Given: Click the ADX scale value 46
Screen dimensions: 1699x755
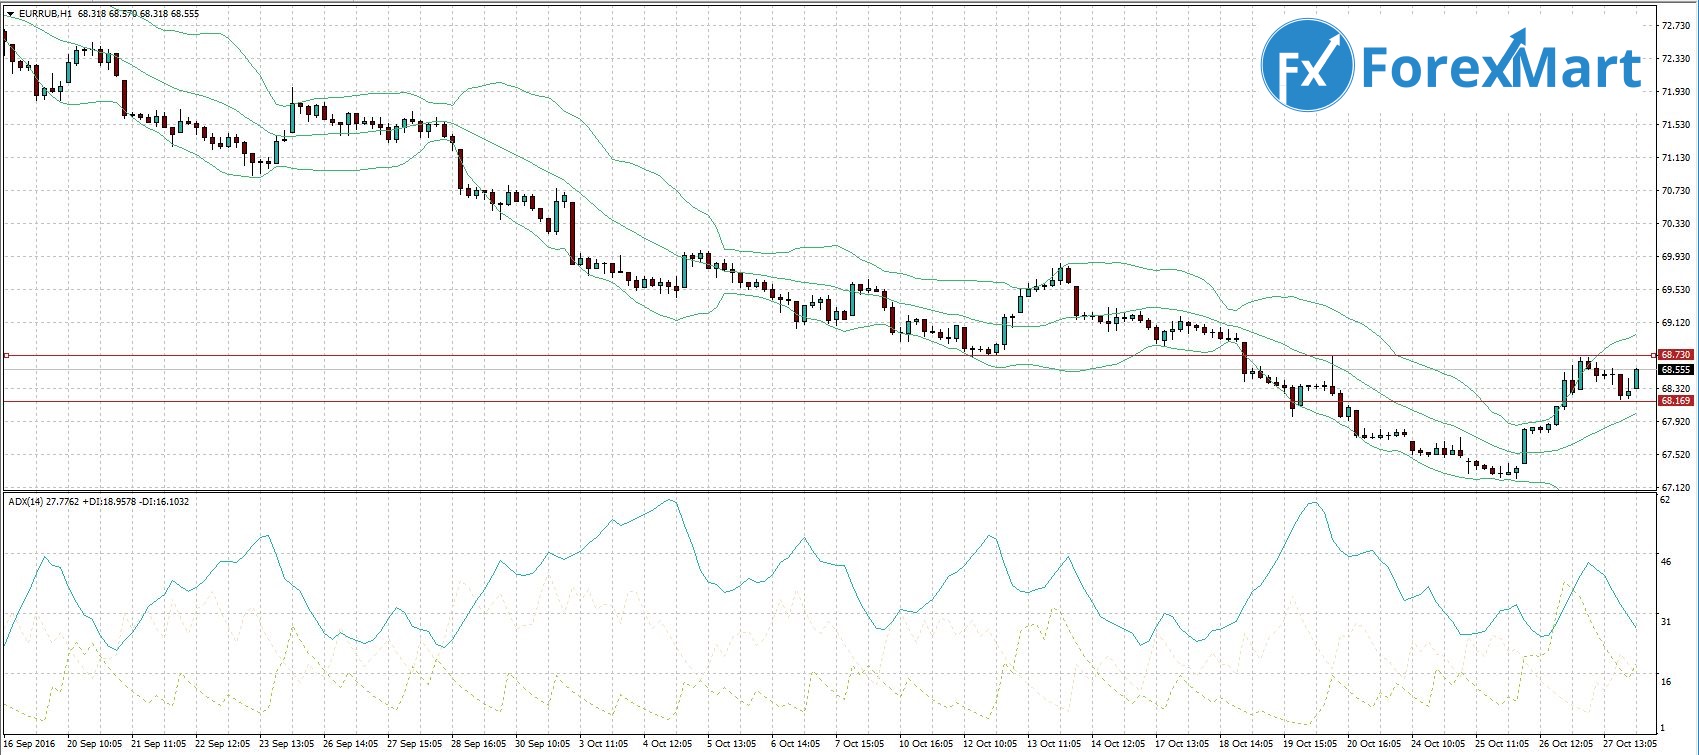Looking at the screenshot, I should pos(1665,561).
